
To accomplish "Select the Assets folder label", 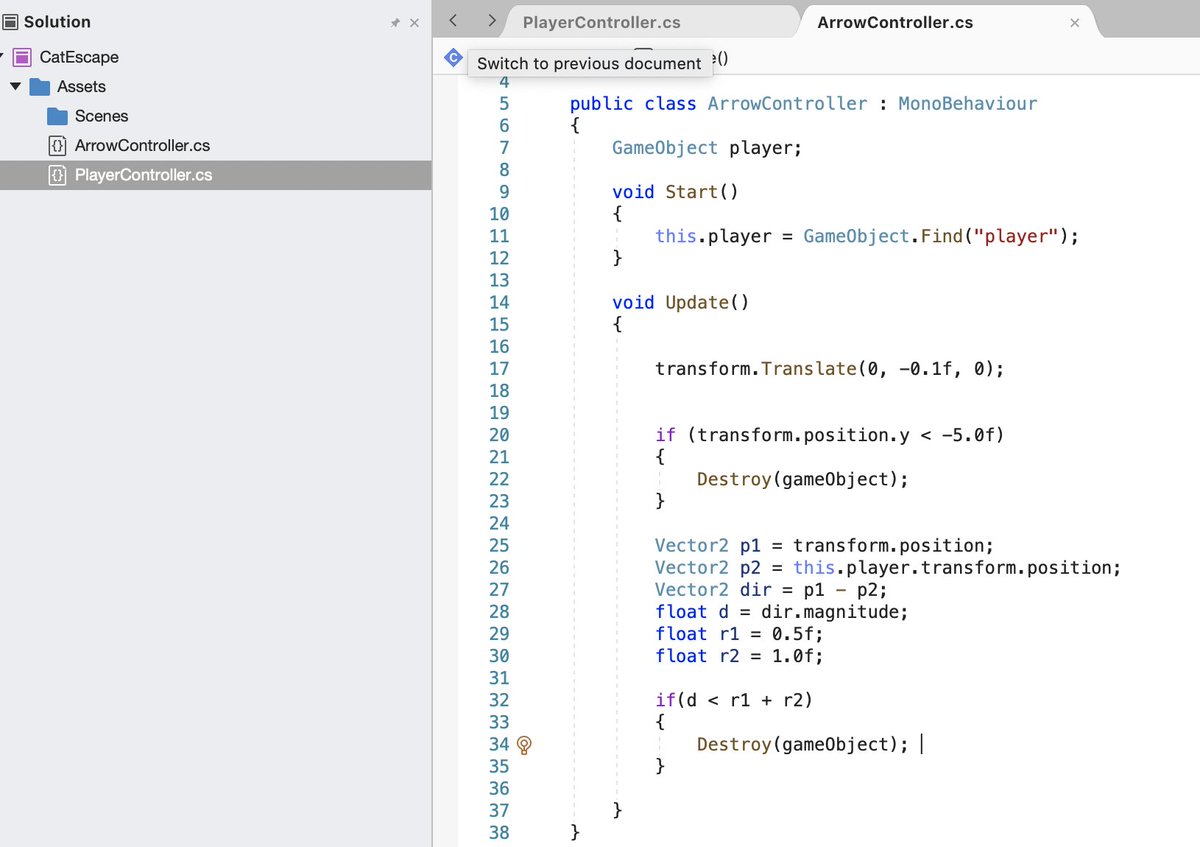I will (x=81, y=87).
